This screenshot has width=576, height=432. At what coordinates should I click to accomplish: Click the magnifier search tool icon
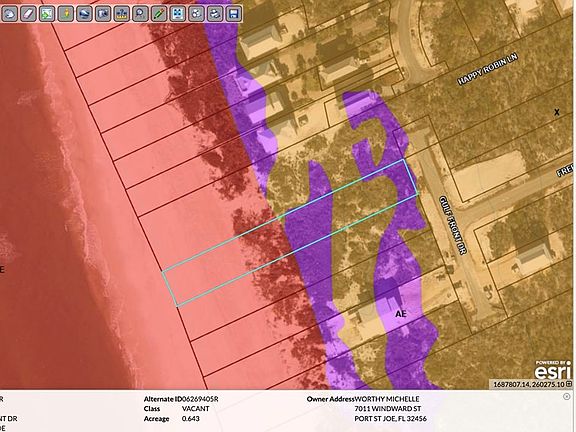(140, 14)
